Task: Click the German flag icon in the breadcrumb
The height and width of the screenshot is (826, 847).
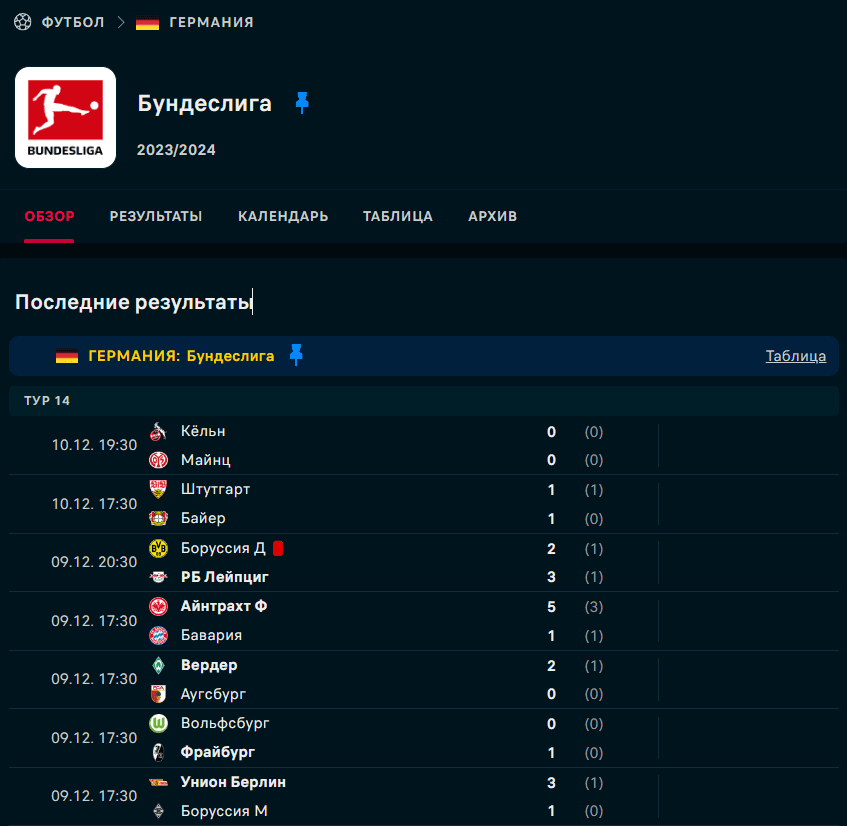Action: pyautogui.click(x=147, y=23)
